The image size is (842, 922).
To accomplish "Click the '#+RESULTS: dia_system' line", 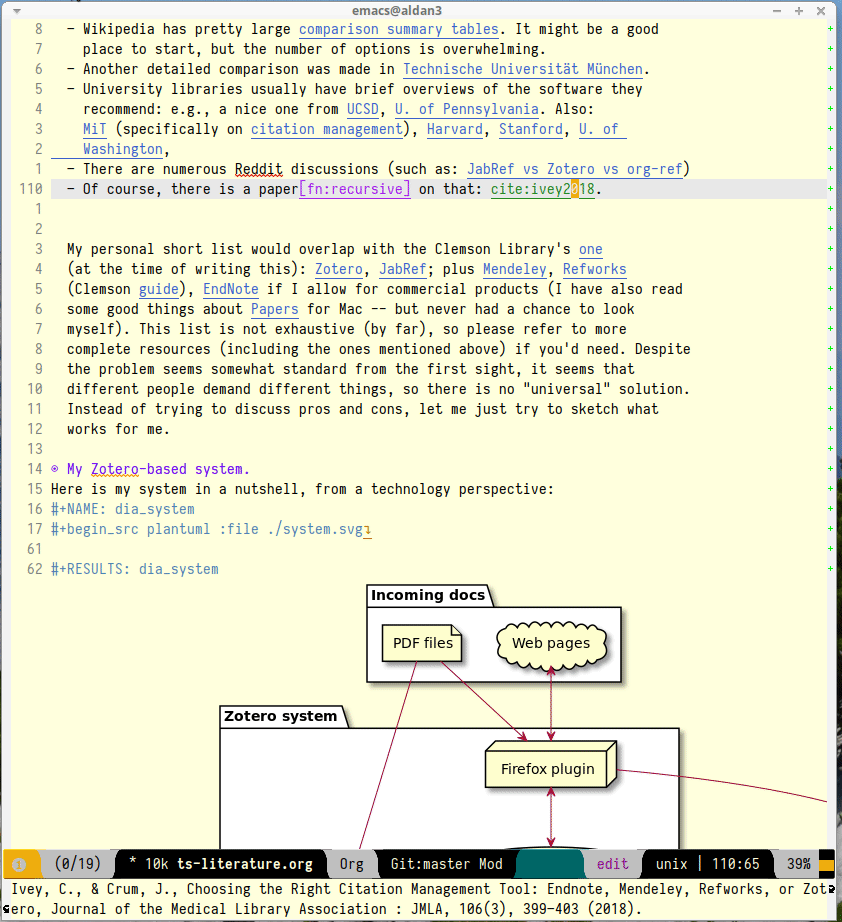I will coord(135,569).
